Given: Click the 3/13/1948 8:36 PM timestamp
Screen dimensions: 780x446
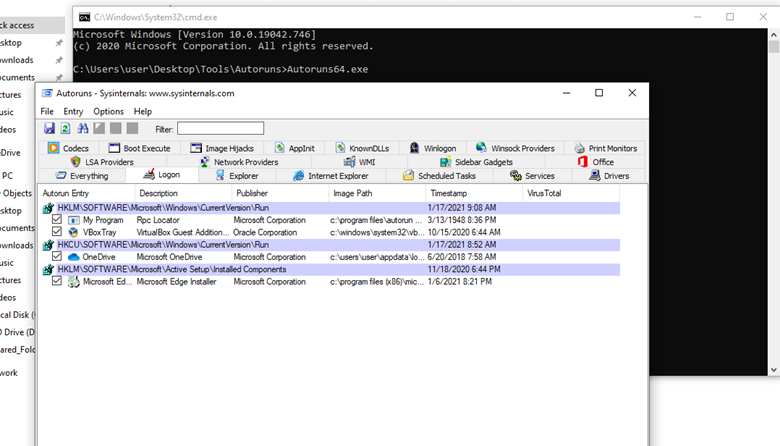Looking at the screenshot, I should [x=462, y=220].
